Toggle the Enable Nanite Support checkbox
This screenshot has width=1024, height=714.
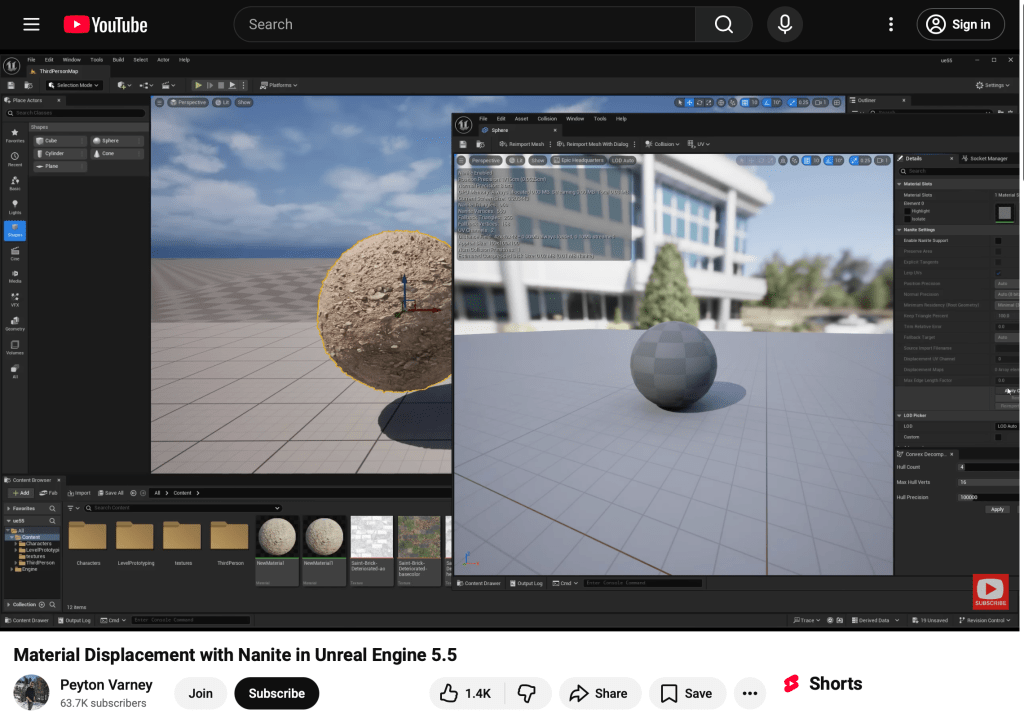click(x=998, y=240)
